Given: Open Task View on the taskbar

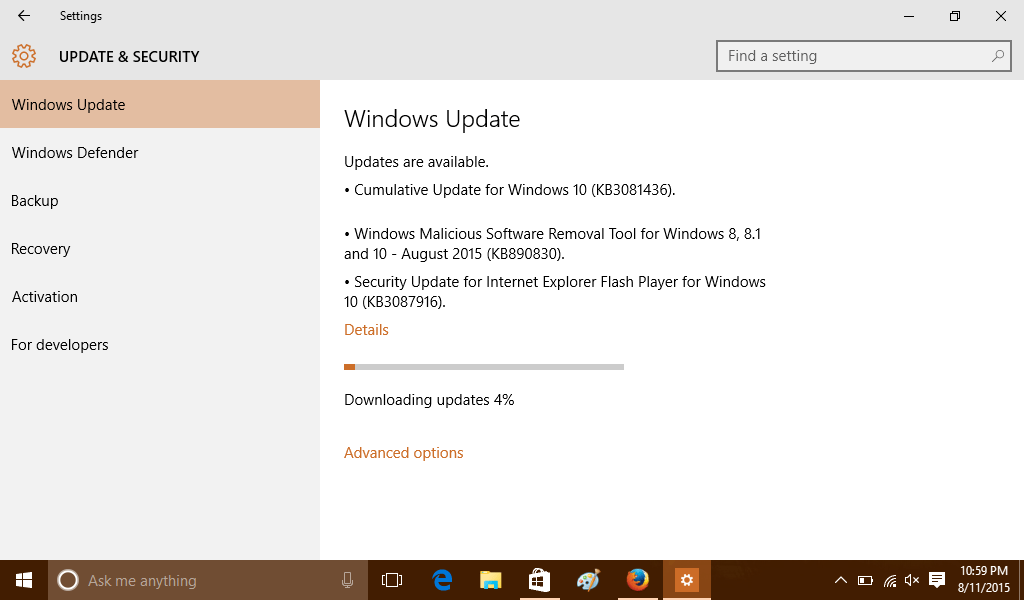Looking at the screenshot, I should pos(391,580).
